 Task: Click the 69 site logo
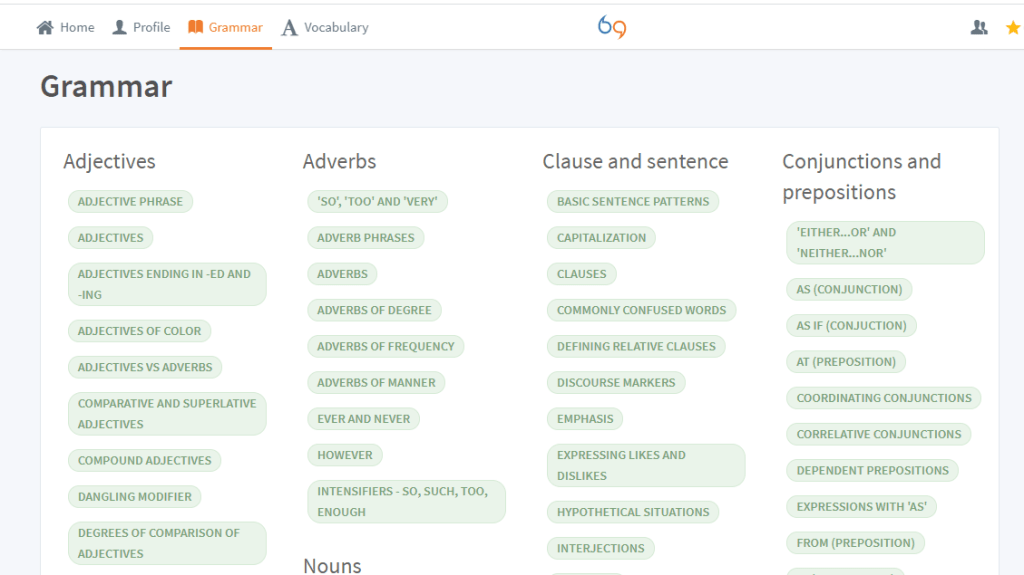pyautogui.click(x=612, y=27)
